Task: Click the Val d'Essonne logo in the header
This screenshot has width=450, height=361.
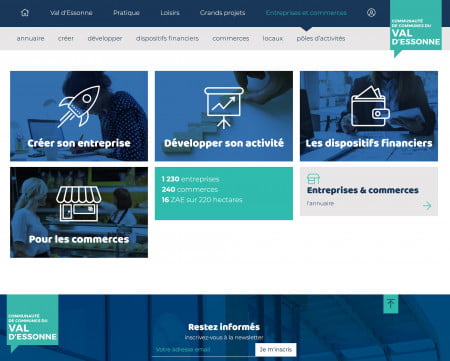Action: (416, 28)
